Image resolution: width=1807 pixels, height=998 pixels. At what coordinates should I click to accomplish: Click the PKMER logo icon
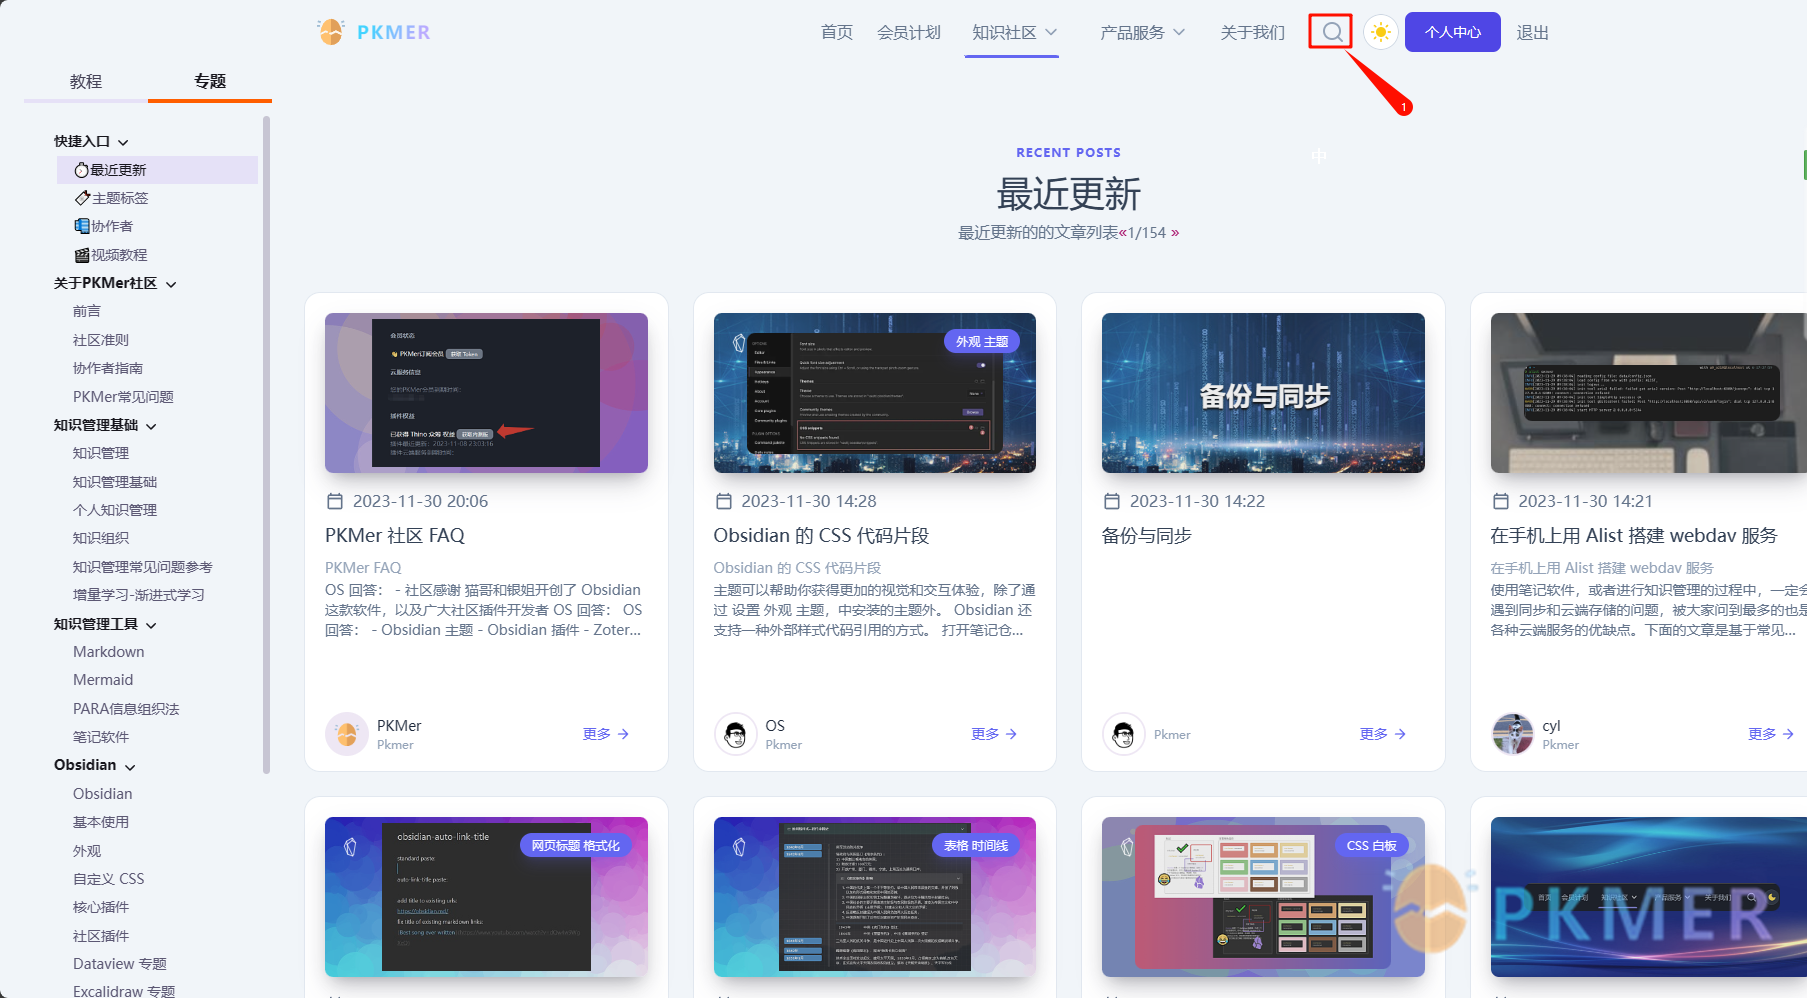coord(331,32)
